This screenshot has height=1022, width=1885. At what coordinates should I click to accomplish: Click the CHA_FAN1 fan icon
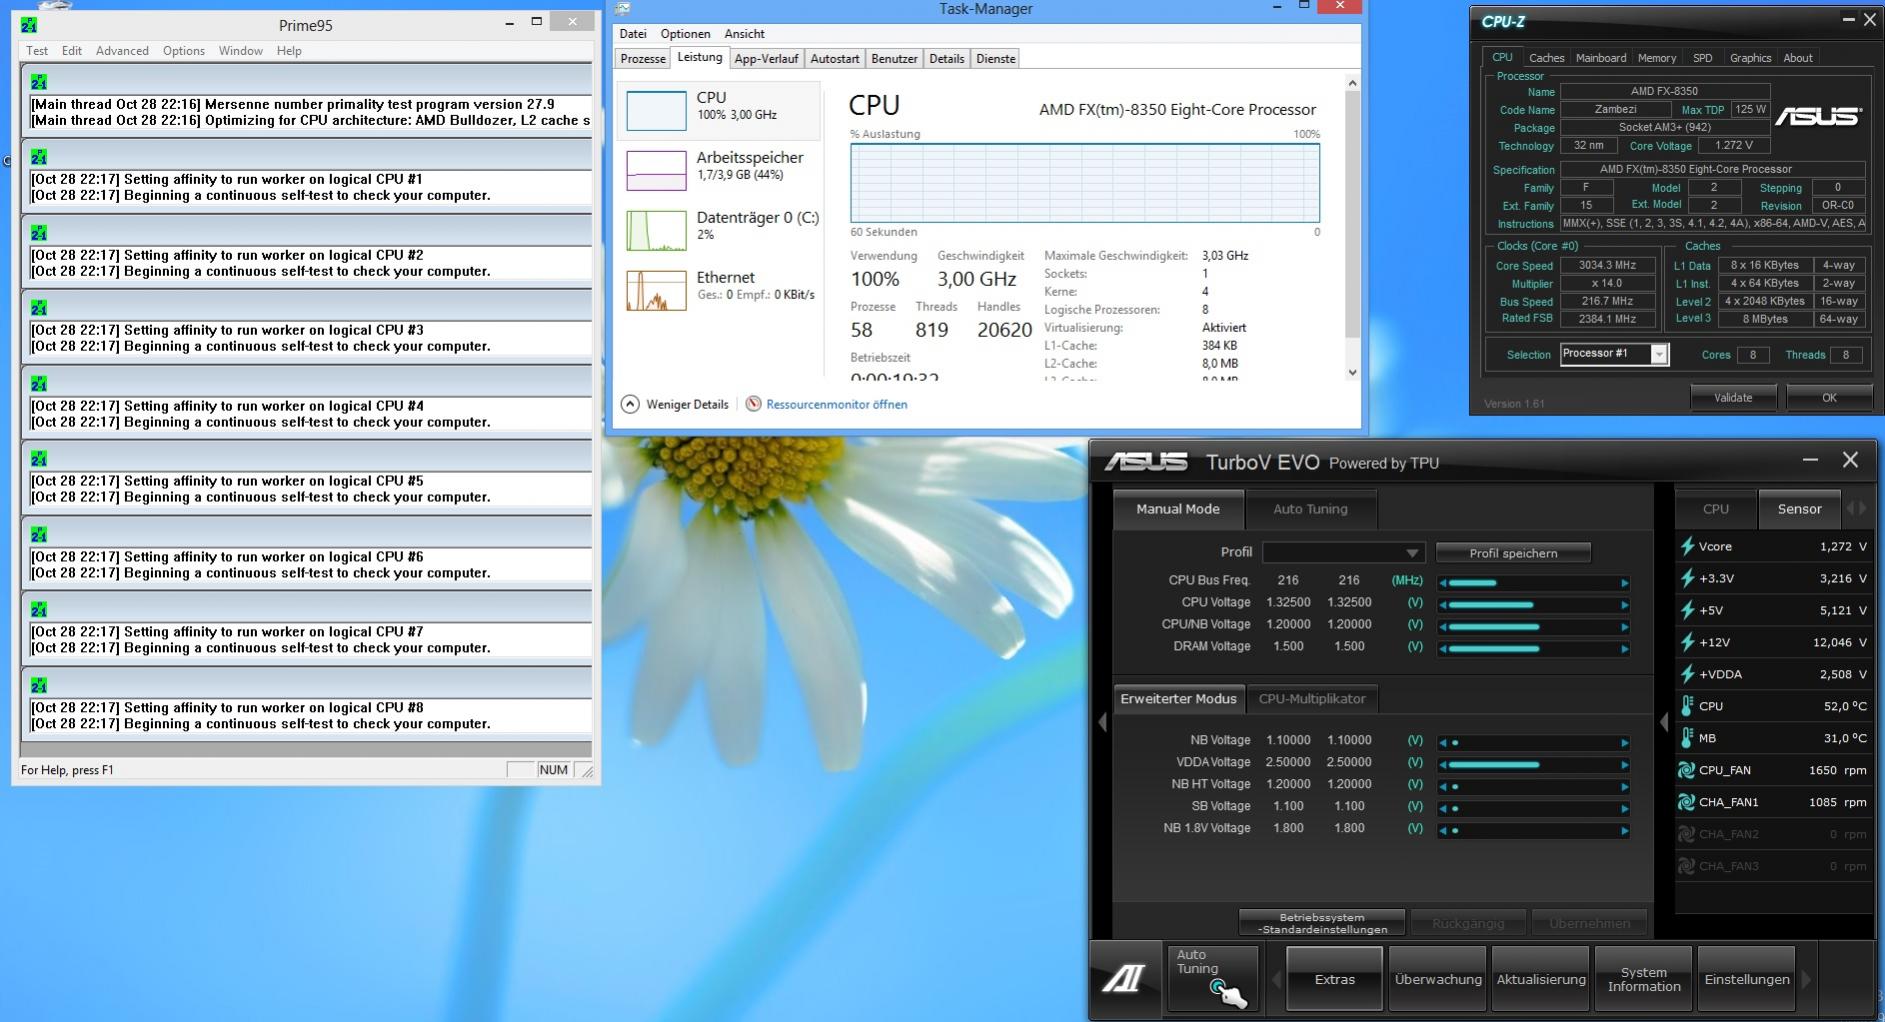[1687, 802]
